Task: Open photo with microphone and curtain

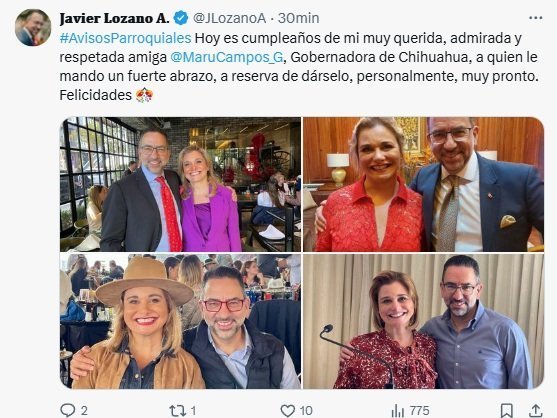Action: [x=423, y=321]
